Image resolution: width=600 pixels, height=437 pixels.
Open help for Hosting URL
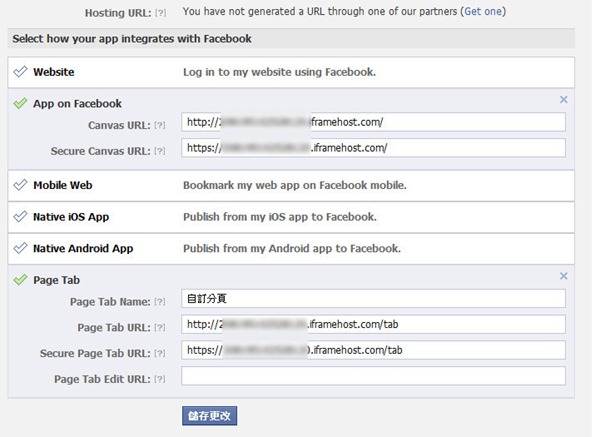161,13
